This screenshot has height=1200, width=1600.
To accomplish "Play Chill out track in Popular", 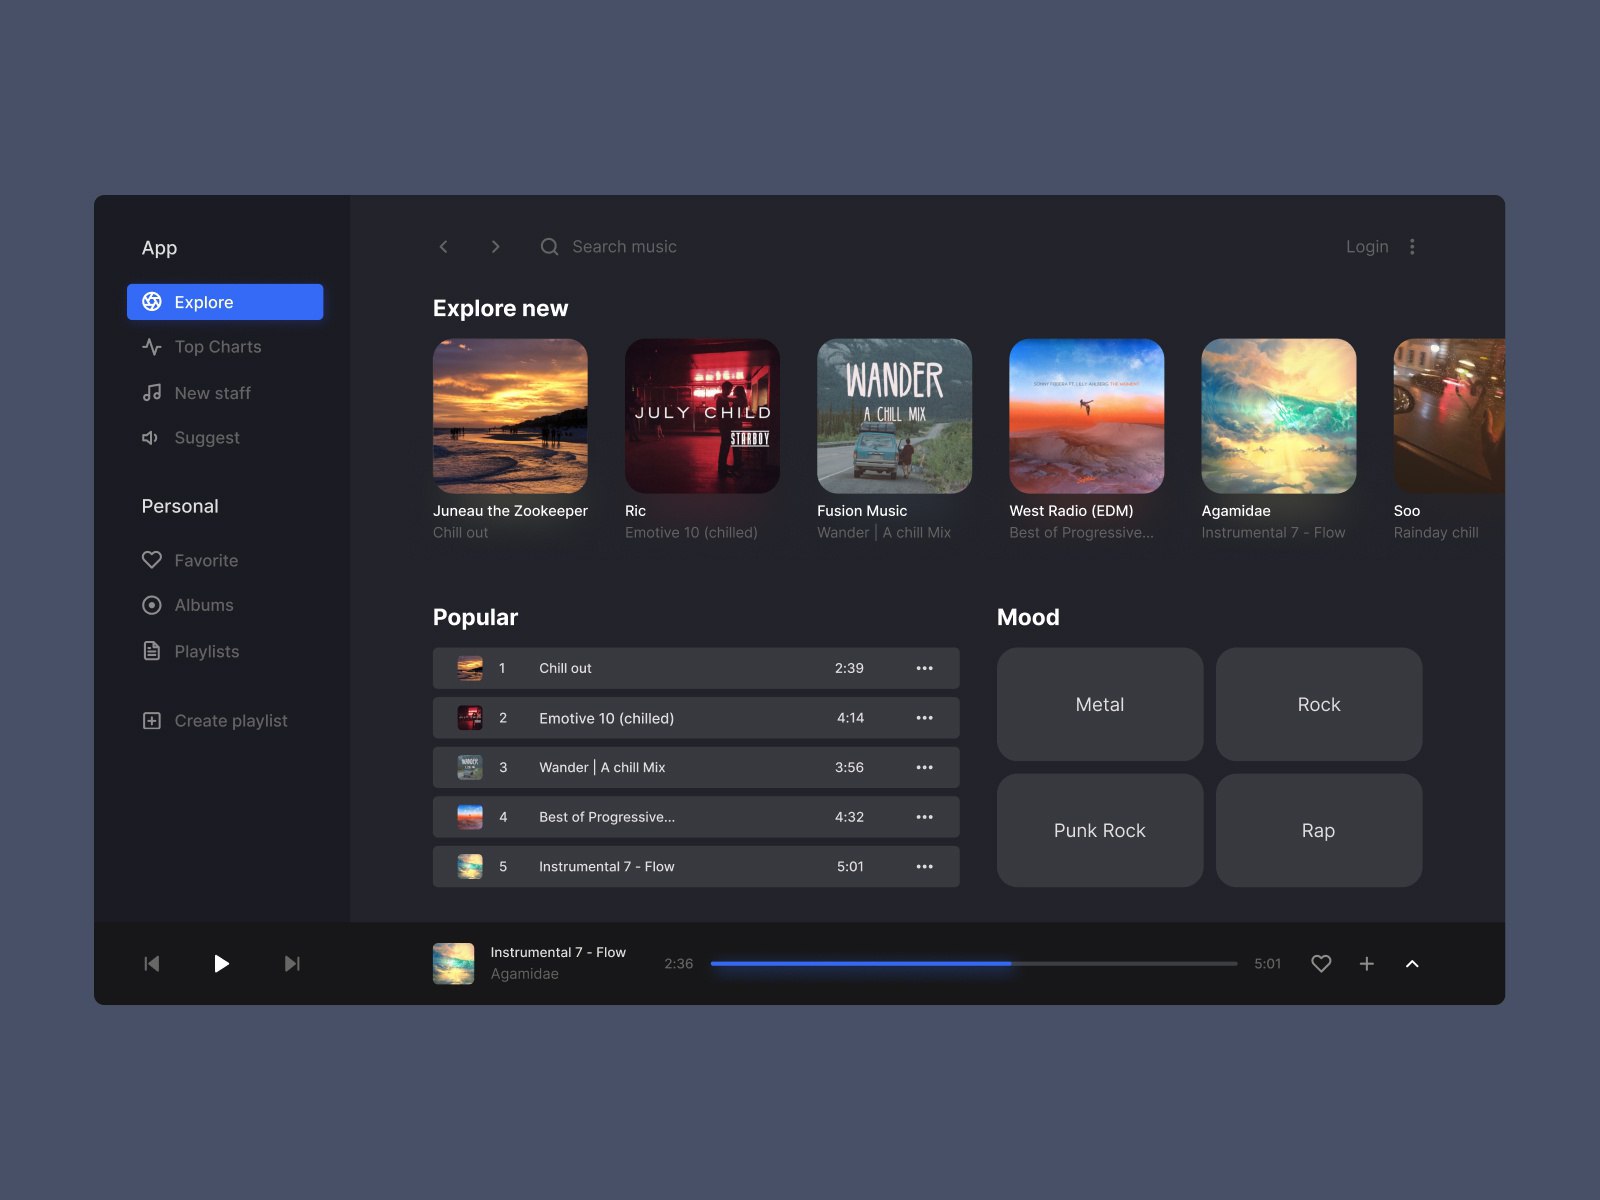I will click(x=696, y=668).
